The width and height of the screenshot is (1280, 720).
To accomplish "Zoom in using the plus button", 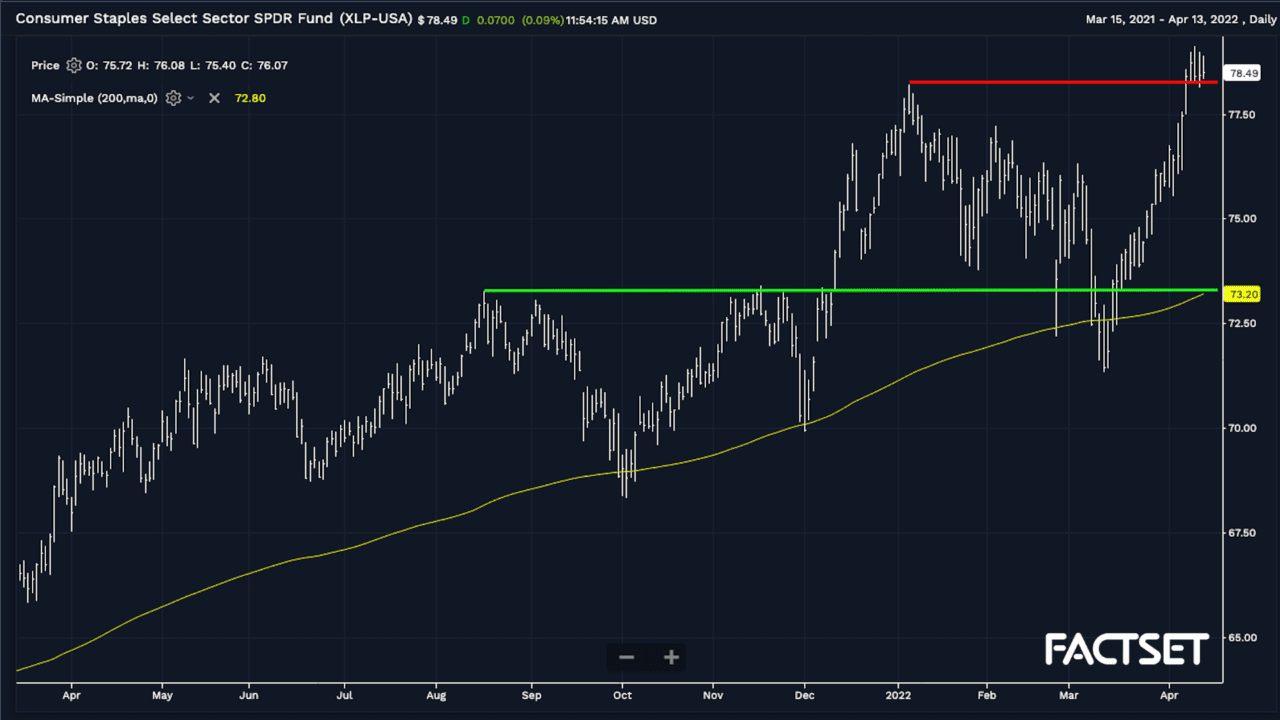I will (672, 657).
